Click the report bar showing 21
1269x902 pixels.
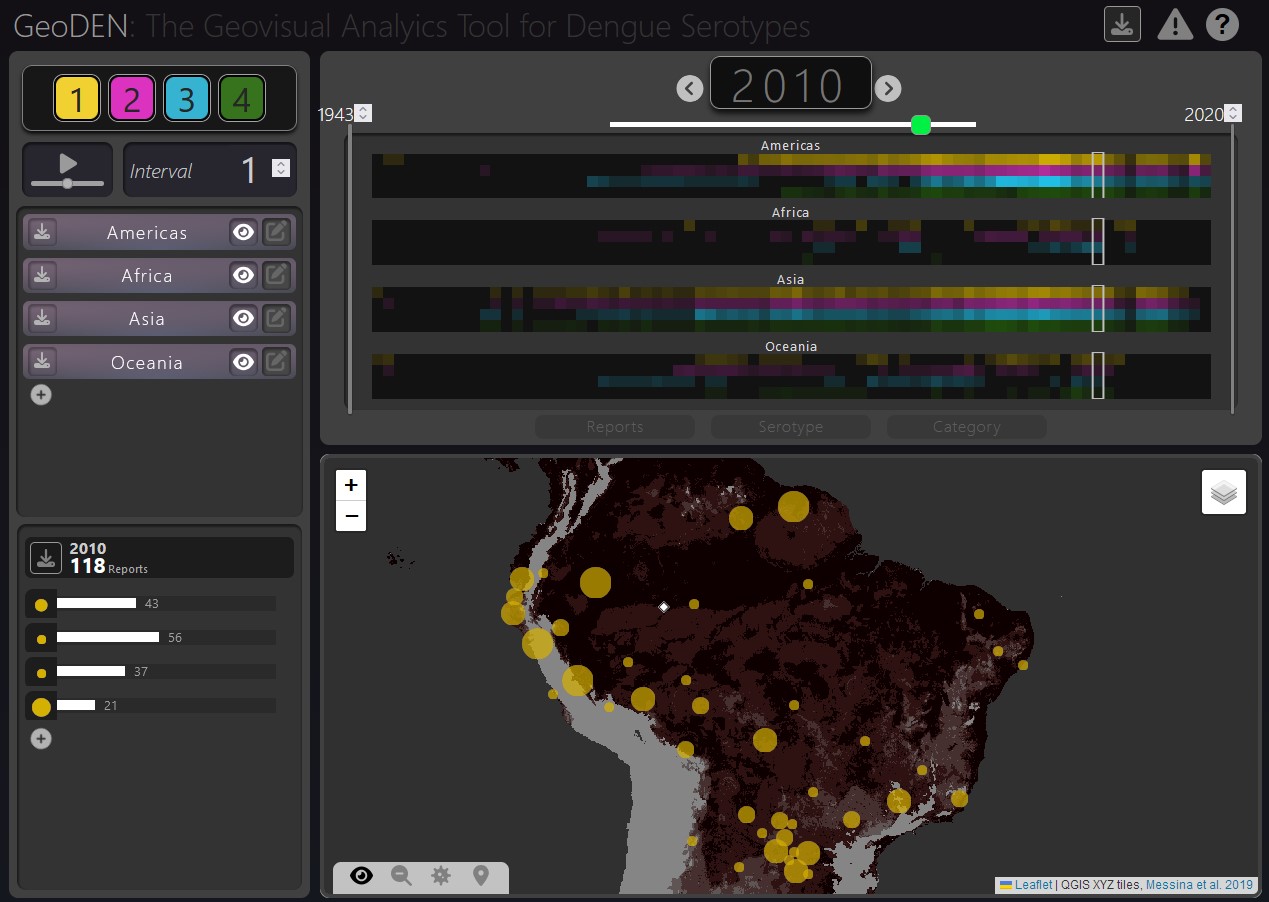166,706
